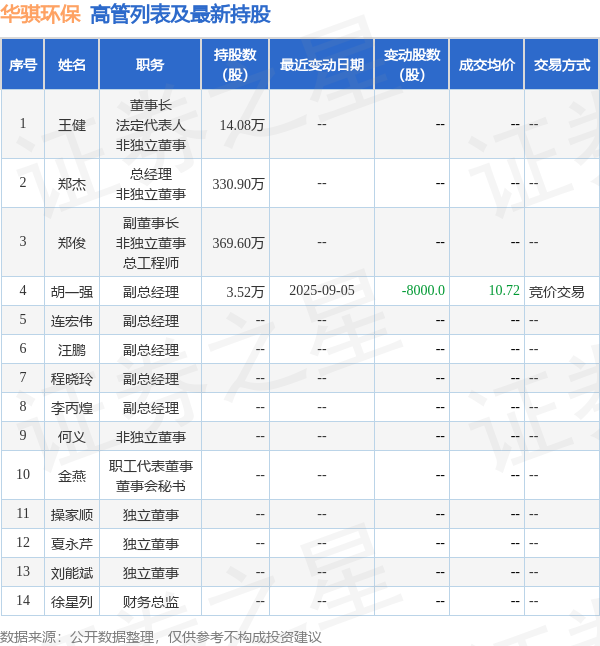Click 金燕's position 职工代表董事 董事会秘书

click(x=151, y=476)
